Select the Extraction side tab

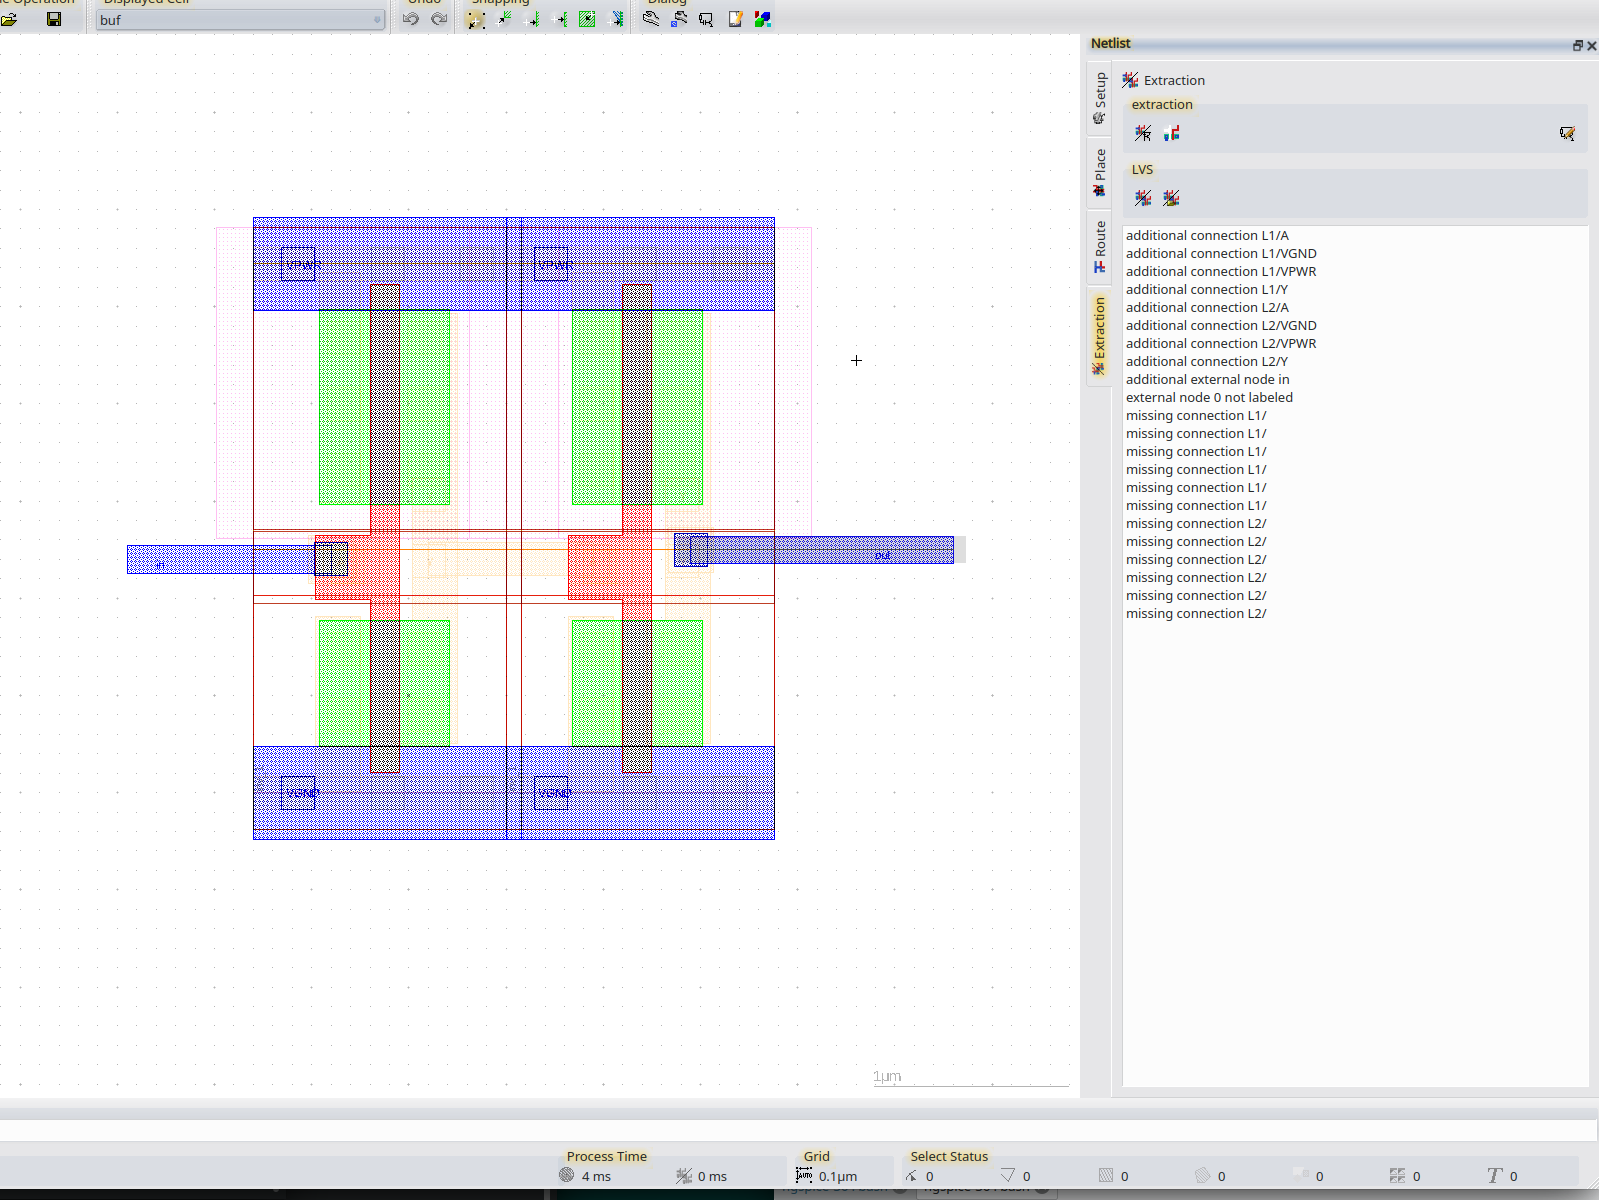click(1100, 336)
